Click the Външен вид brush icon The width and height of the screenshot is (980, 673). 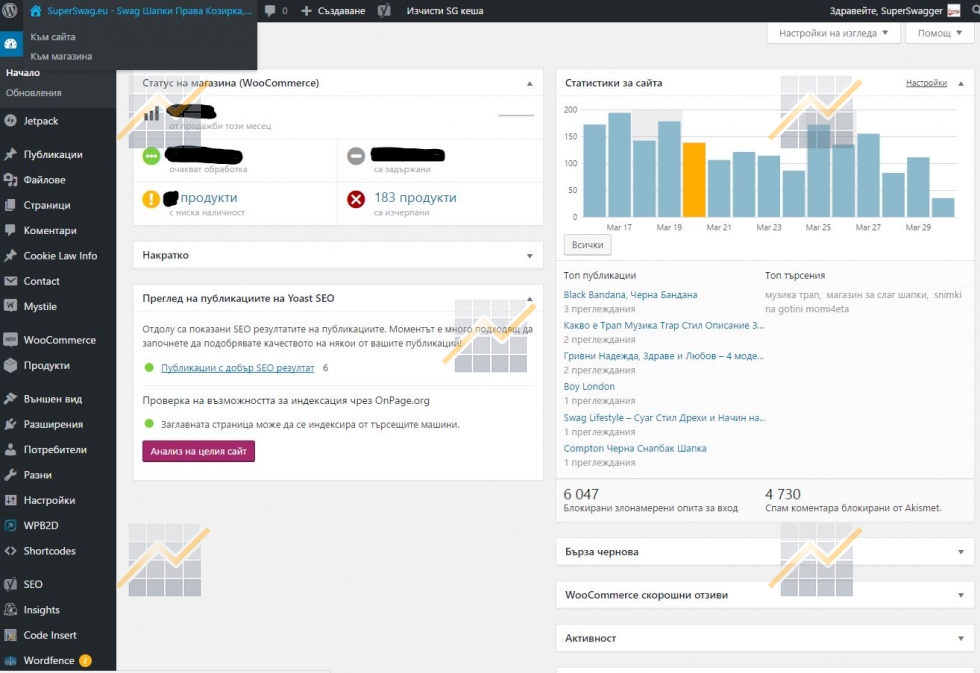(10, 399)
